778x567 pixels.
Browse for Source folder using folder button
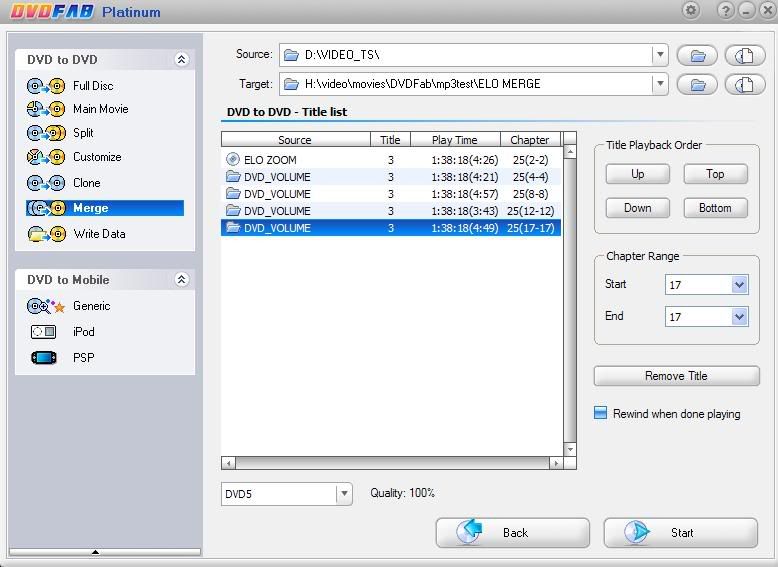pyautogui.click(x=698, y=56)
